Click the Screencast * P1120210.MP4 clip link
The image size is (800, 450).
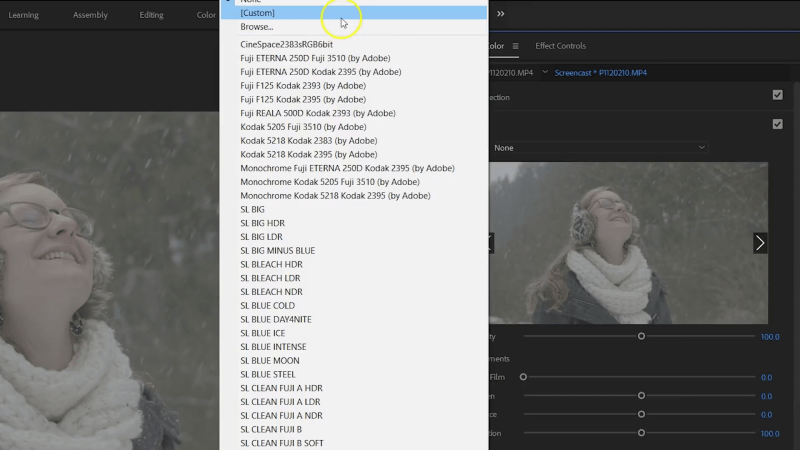[601, 73]
